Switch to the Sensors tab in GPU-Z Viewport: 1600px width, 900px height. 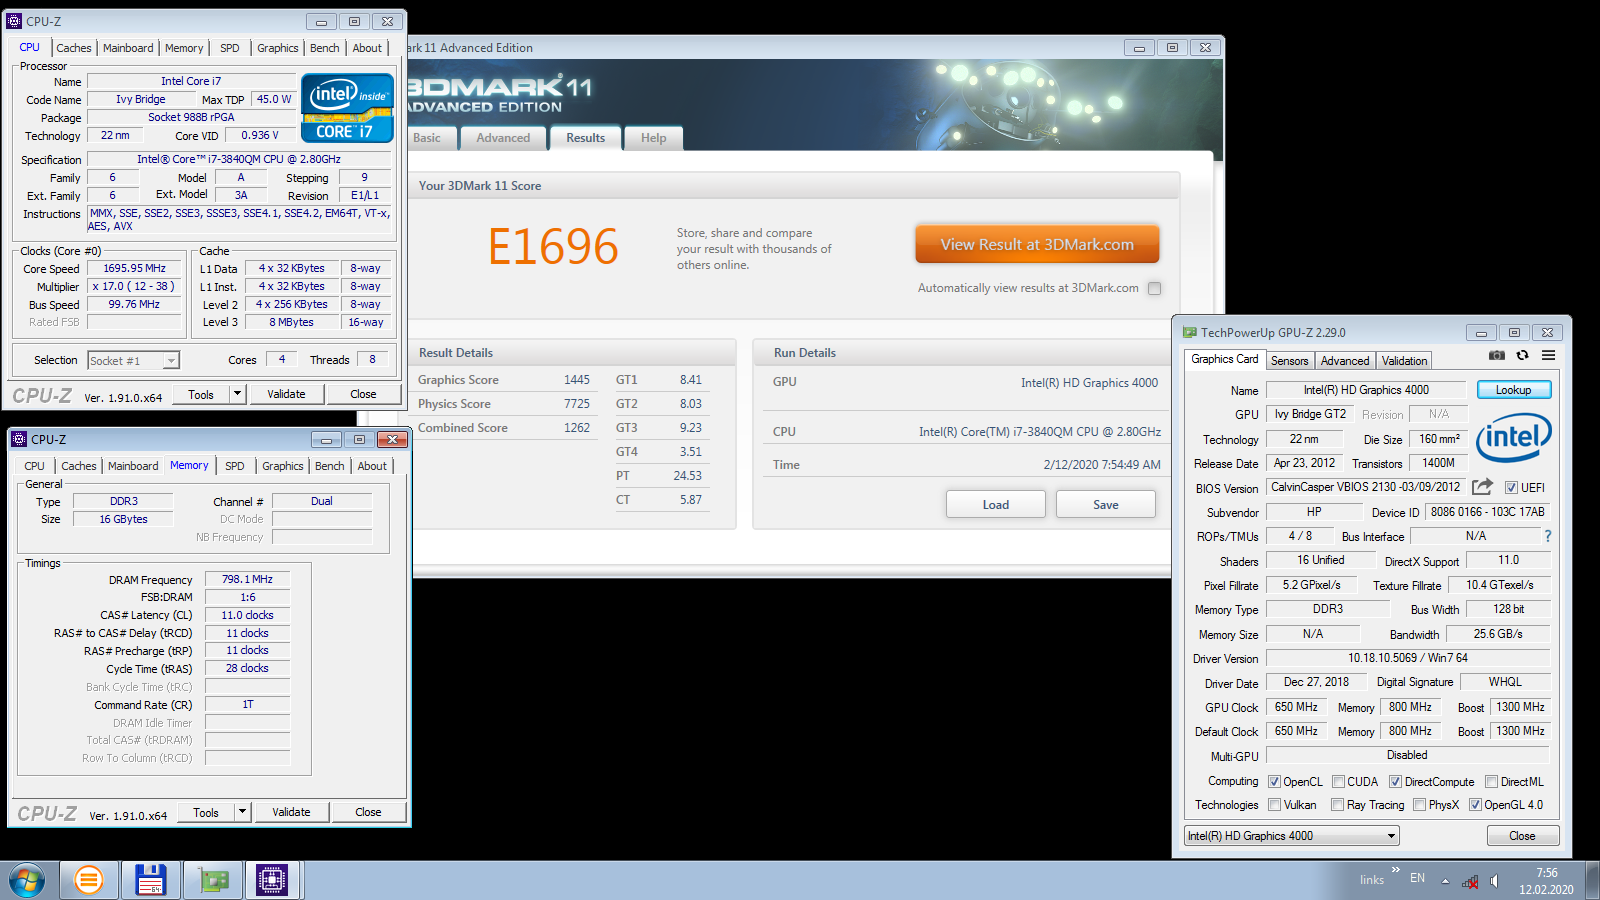(x=1290, y=361)
